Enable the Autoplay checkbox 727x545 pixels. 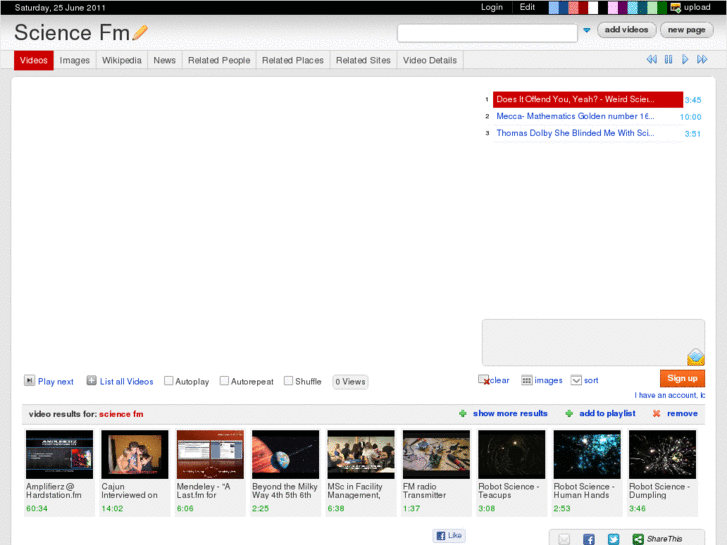(x=169, y=381)
